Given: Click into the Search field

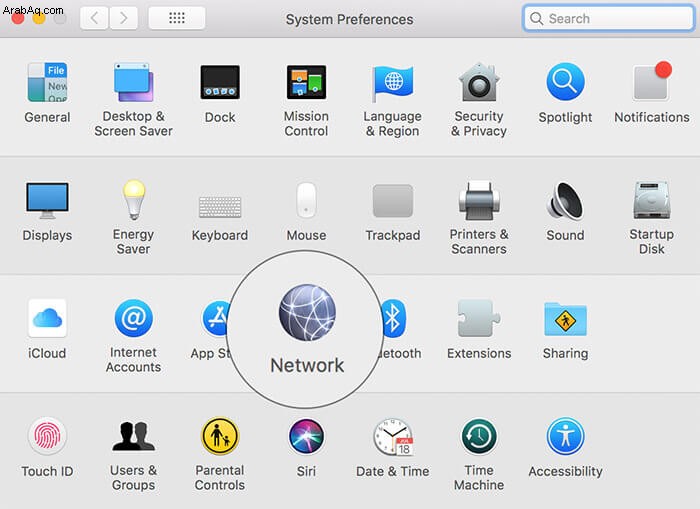Looking at the screenshot, I should click(x=608, y=18).
